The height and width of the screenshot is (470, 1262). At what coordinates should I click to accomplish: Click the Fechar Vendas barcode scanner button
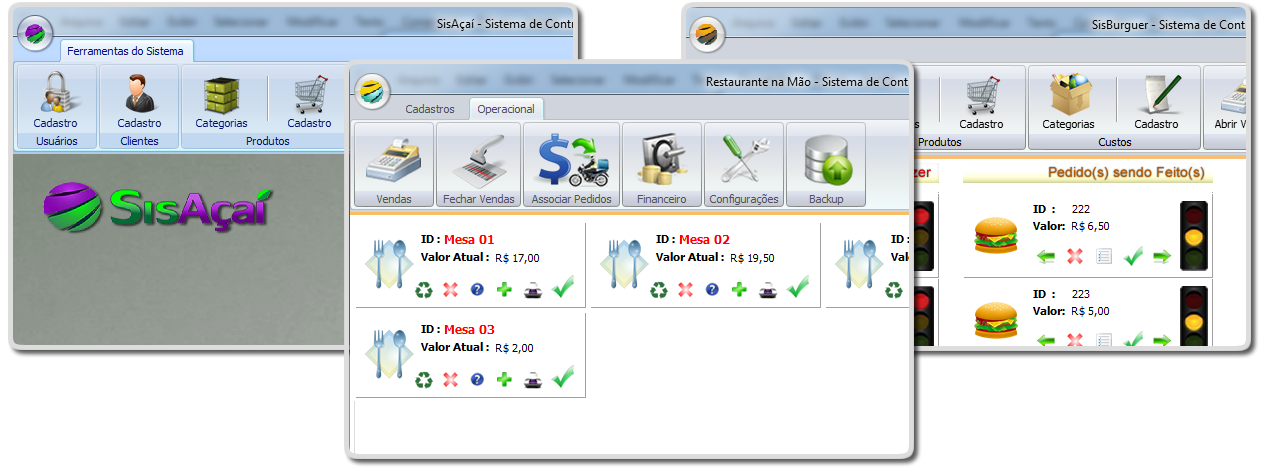(478, 165)
